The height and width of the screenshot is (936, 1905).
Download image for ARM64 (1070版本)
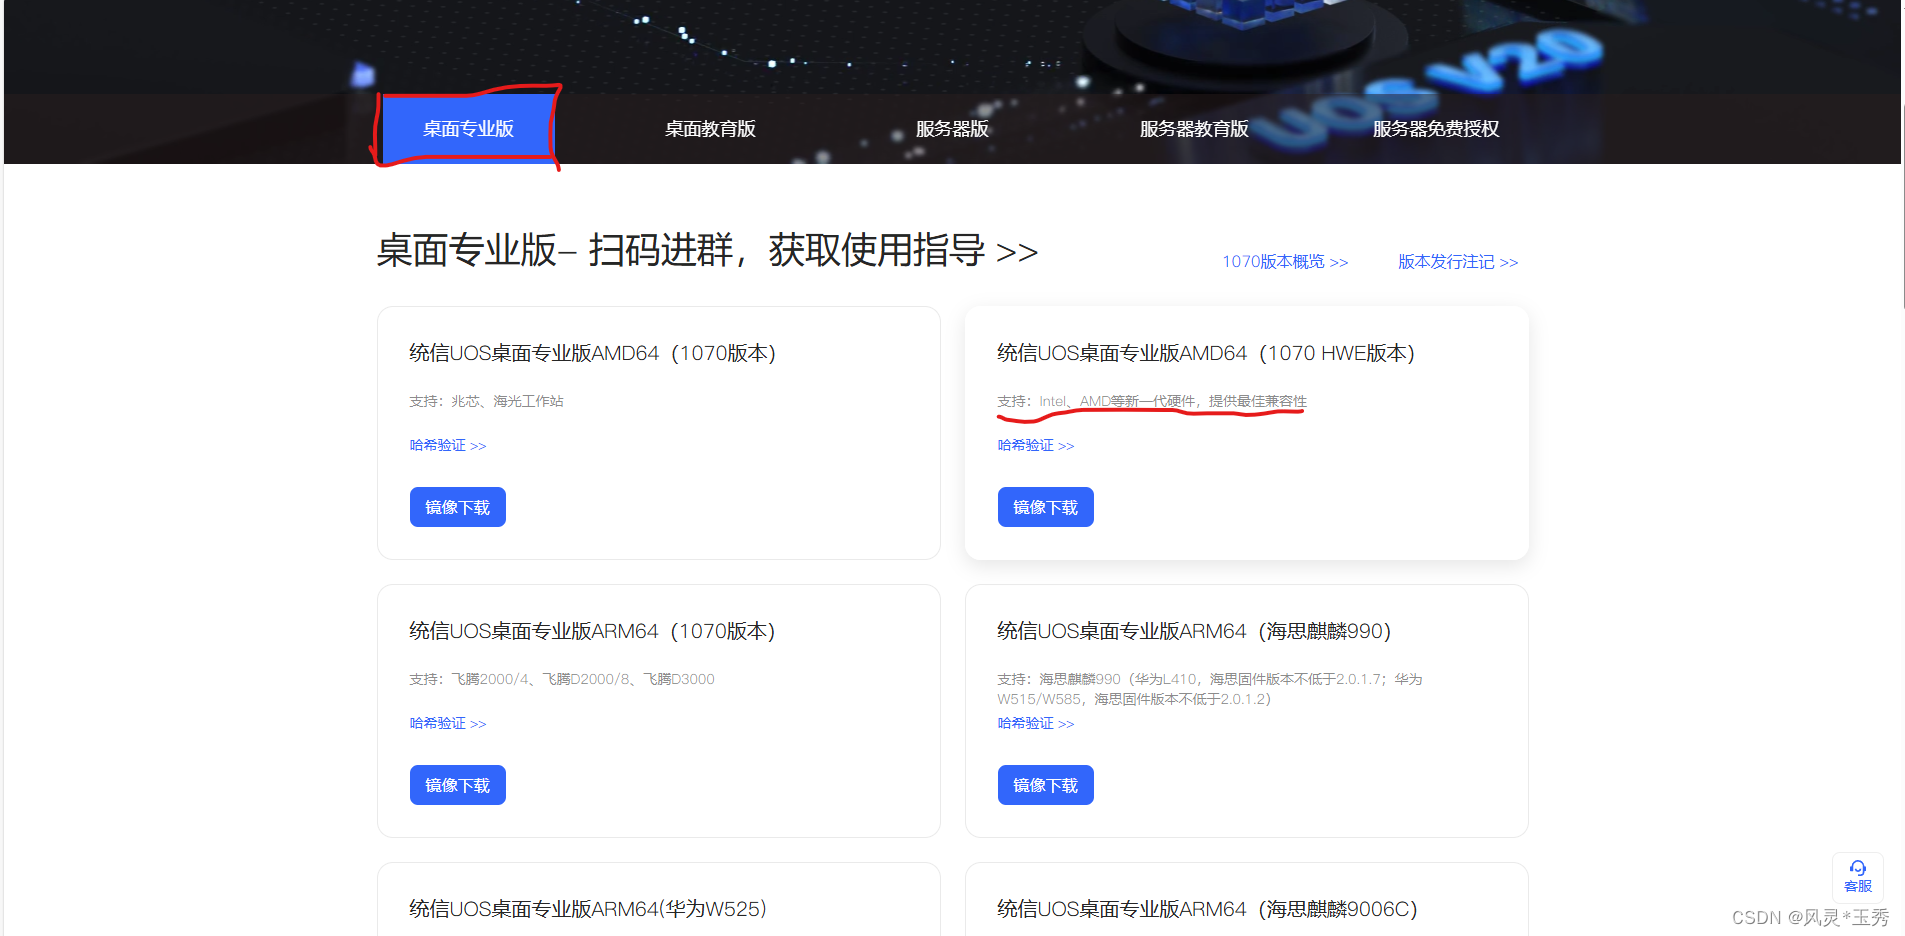[x=458, y=785]
